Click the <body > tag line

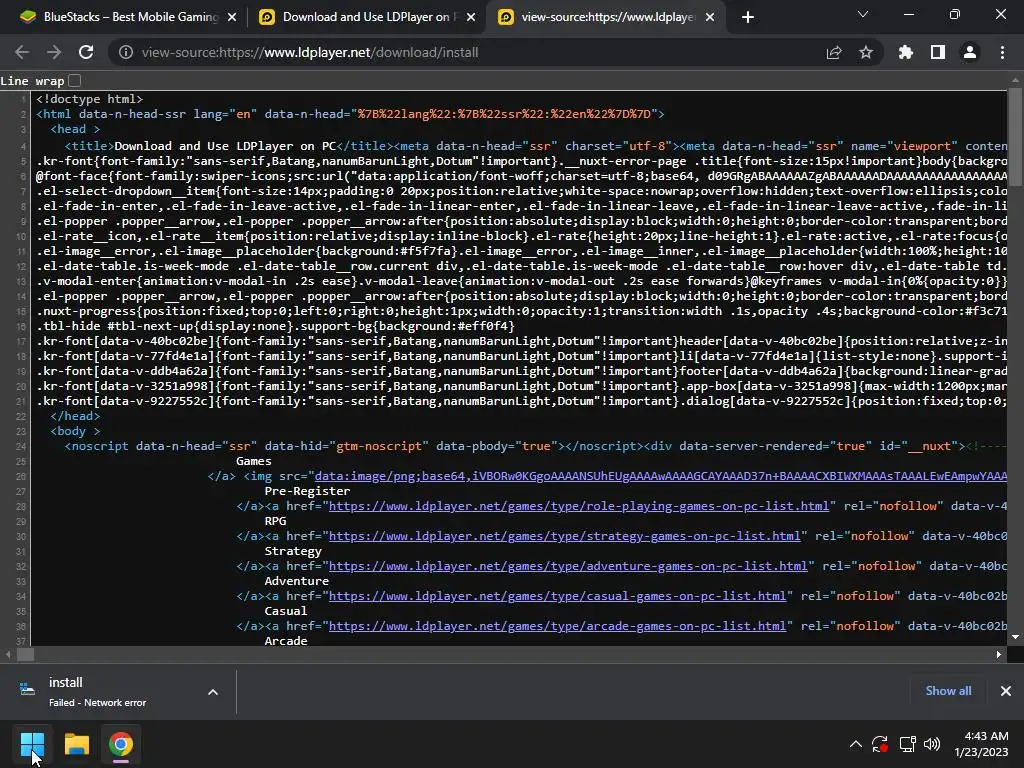[75, 431]
